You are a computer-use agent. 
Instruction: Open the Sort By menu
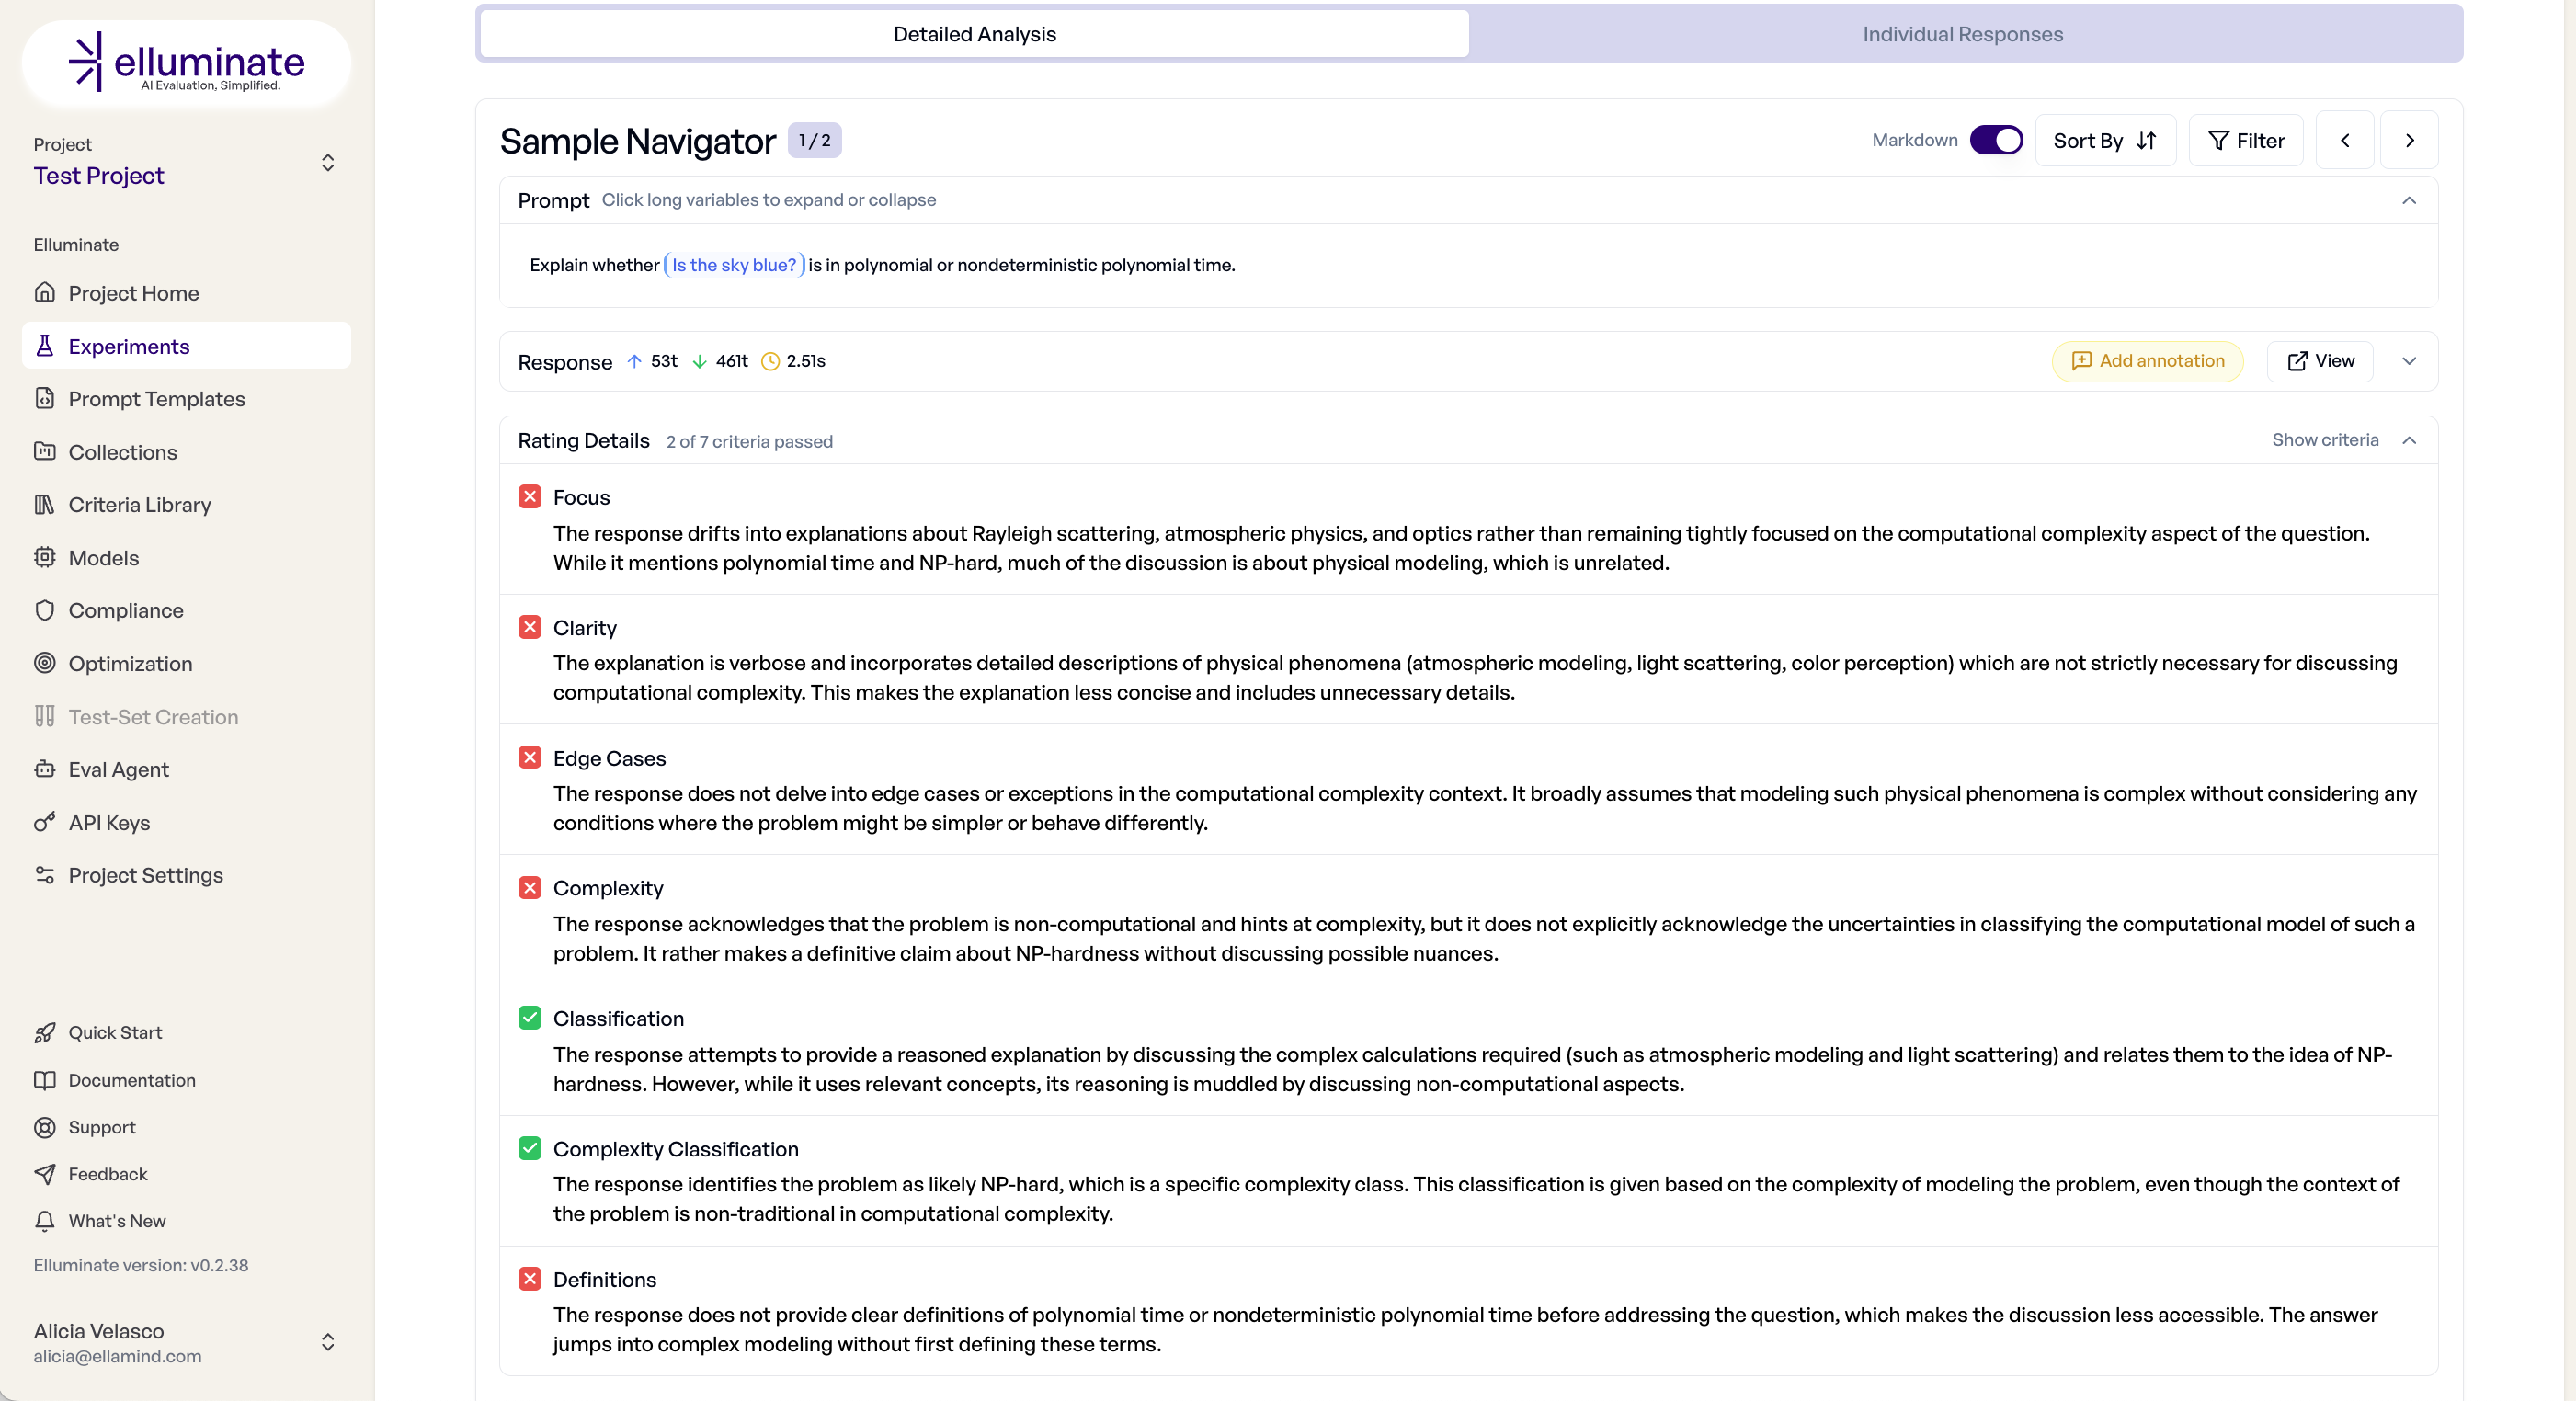(2104, 140)
